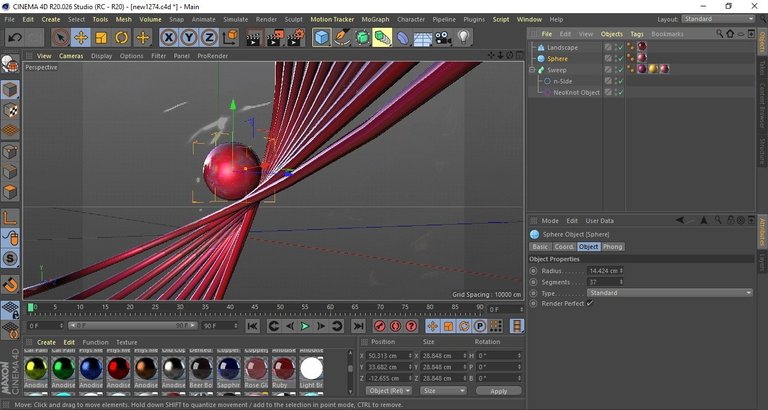Image resolution: width=768 pixels, height=410 pixels.
Task: Select the NeoKnot Object row
Action: click(576, 93)
